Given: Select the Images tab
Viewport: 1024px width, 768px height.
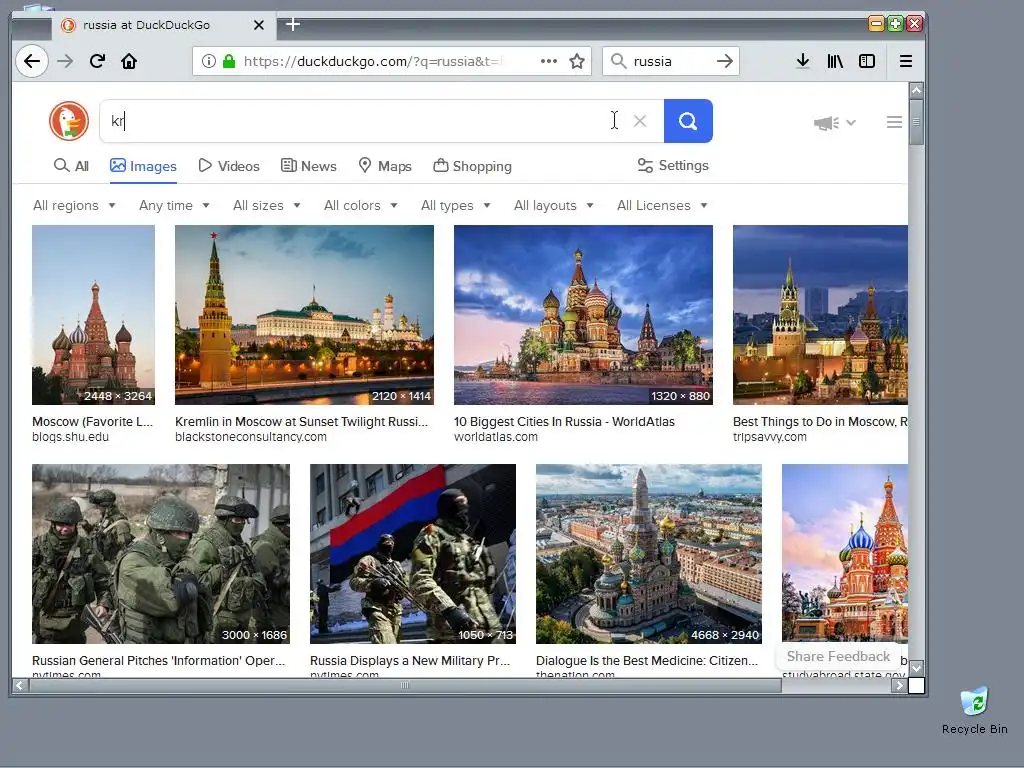Looking at the screenshot, I should [143, 166].
